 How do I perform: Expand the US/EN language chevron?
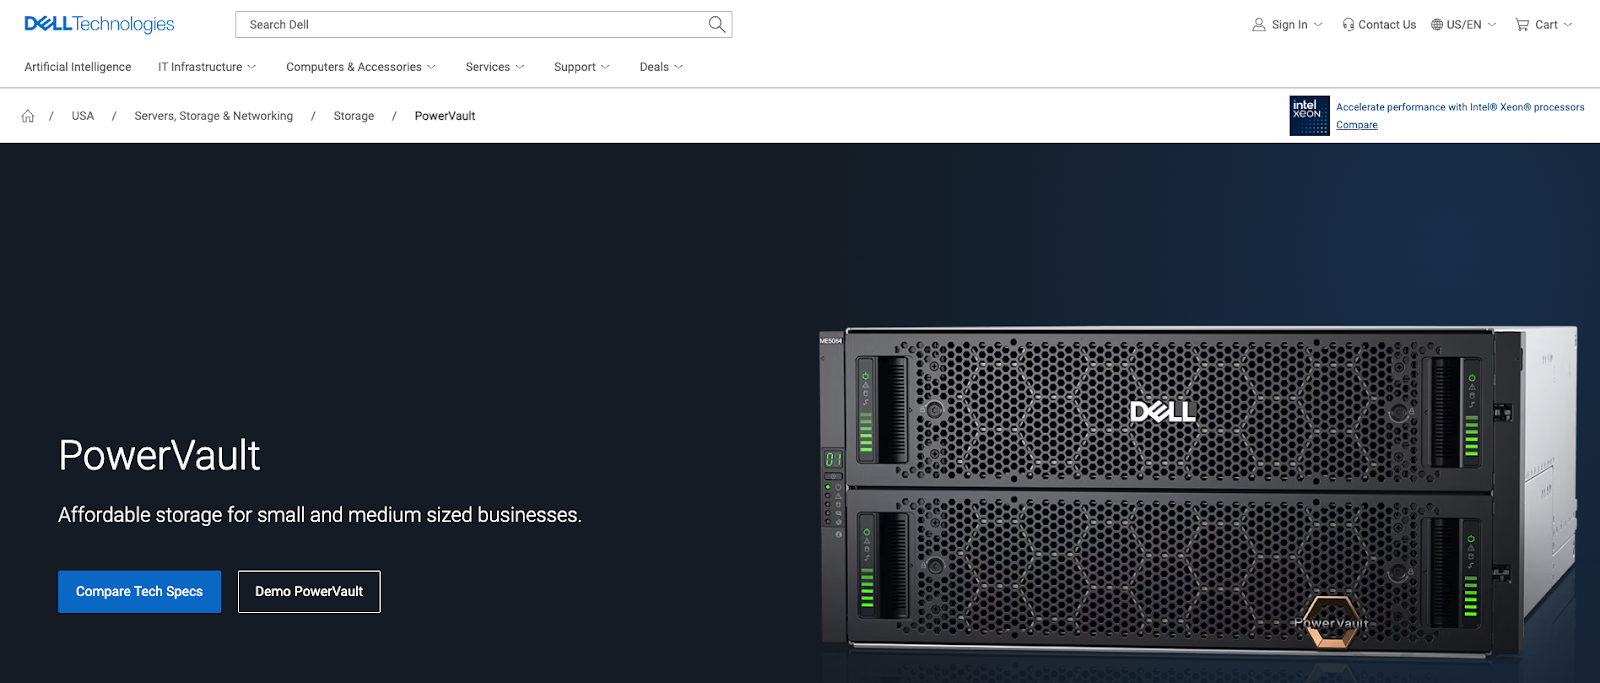click(1492, 25)
